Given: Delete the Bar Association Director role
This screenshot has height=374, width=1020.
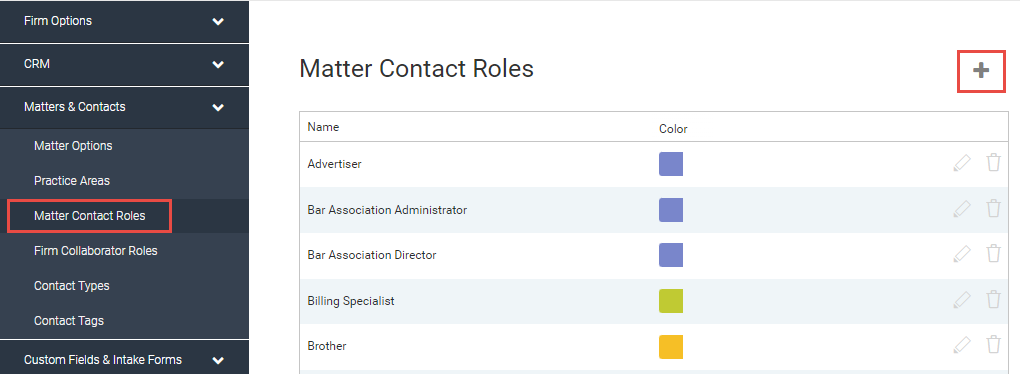Looking at the screenshot, I should tap(993, 254).
